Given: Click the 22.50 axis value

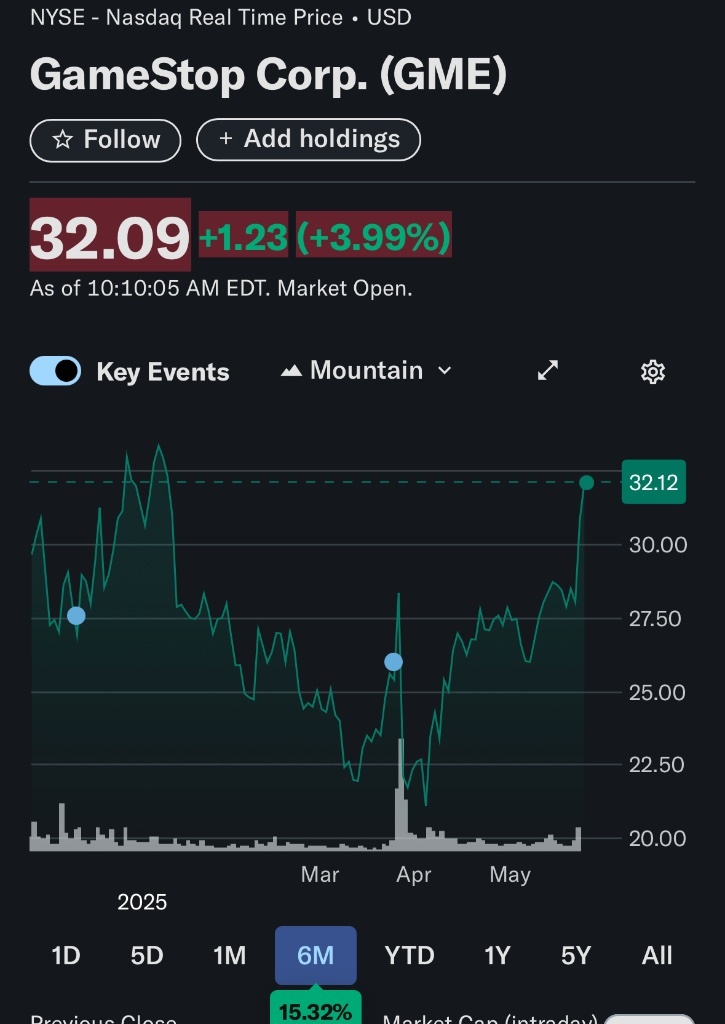Looking at the screenshot, I should click(x=656, y=764).
